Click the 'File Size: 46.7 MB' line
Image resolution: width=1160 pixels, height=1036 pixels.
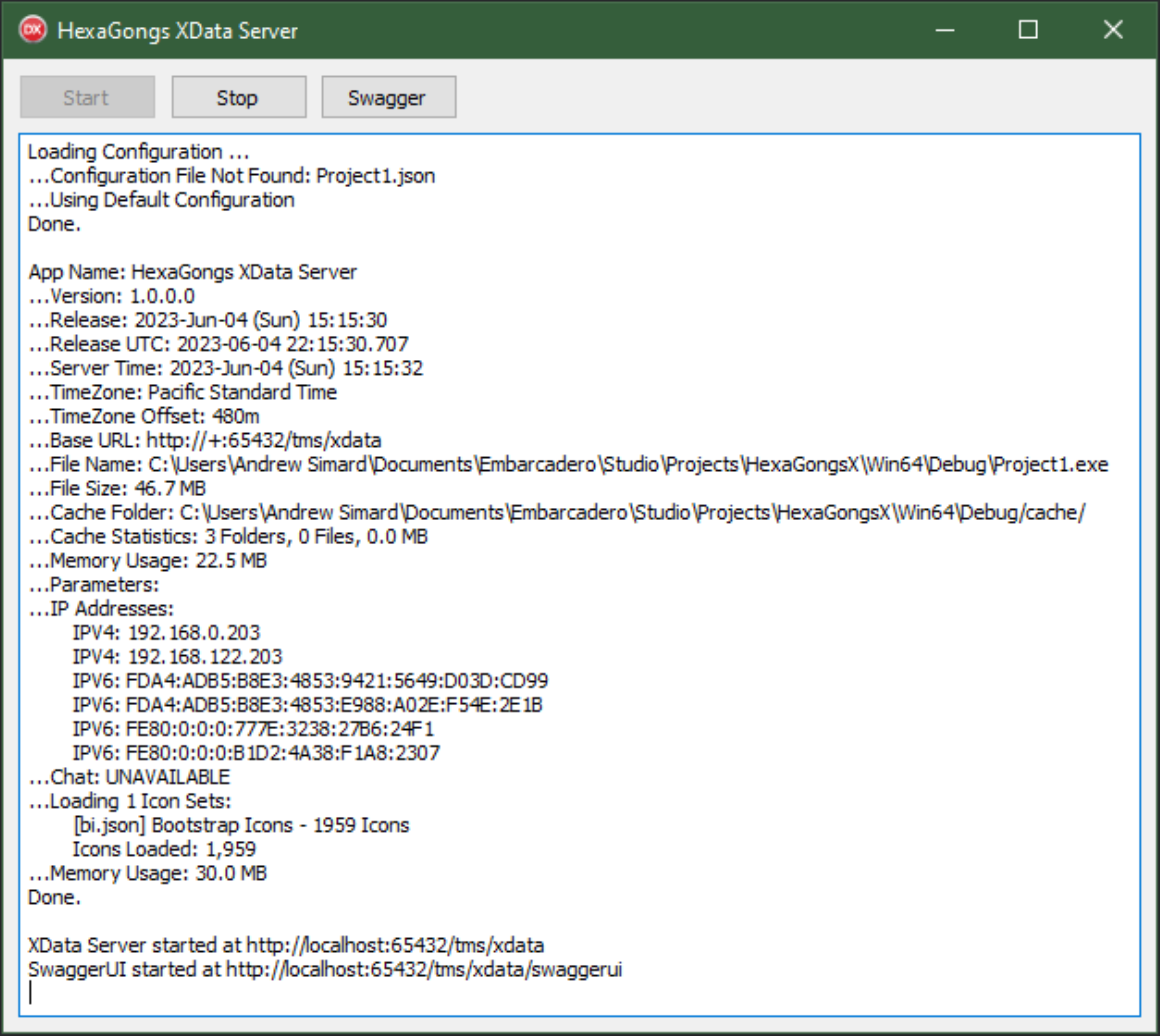coord(117,488)
